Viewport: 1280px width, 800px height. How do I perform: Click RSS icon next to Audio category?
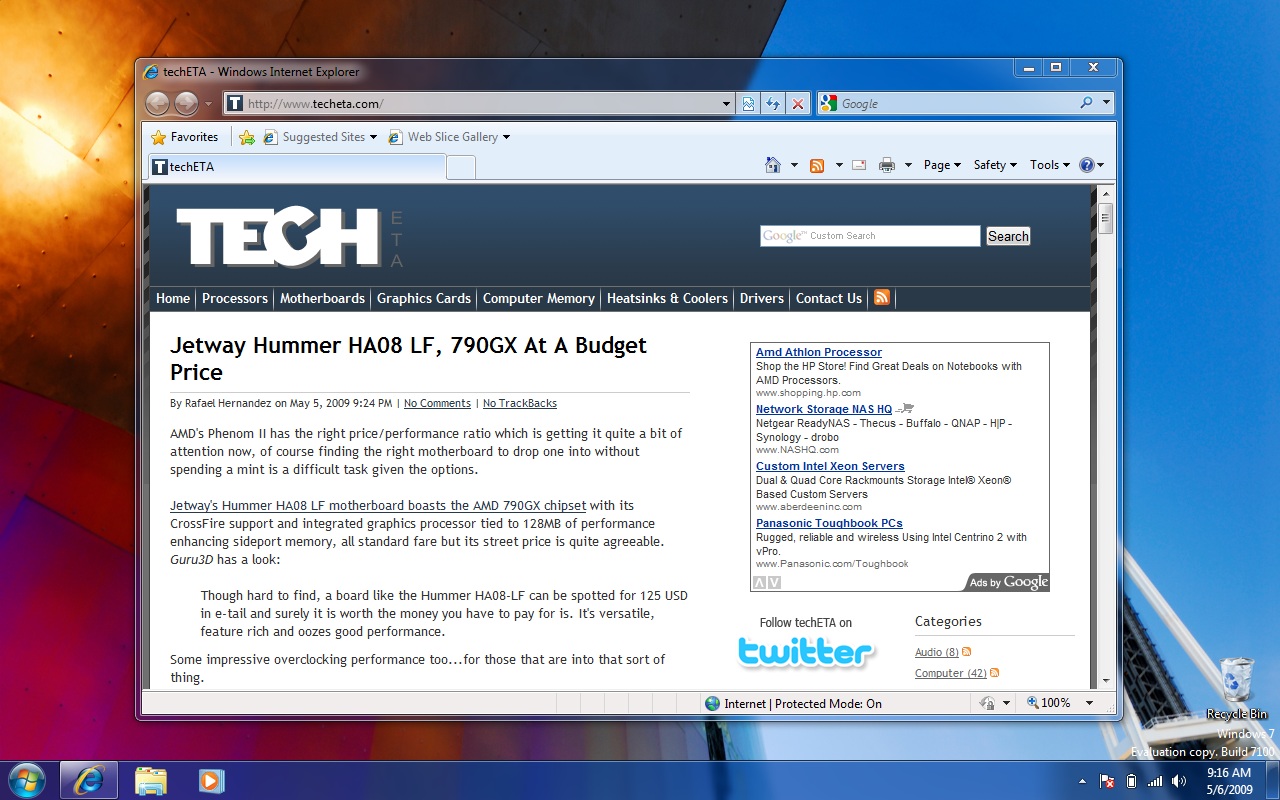[967, 652]
